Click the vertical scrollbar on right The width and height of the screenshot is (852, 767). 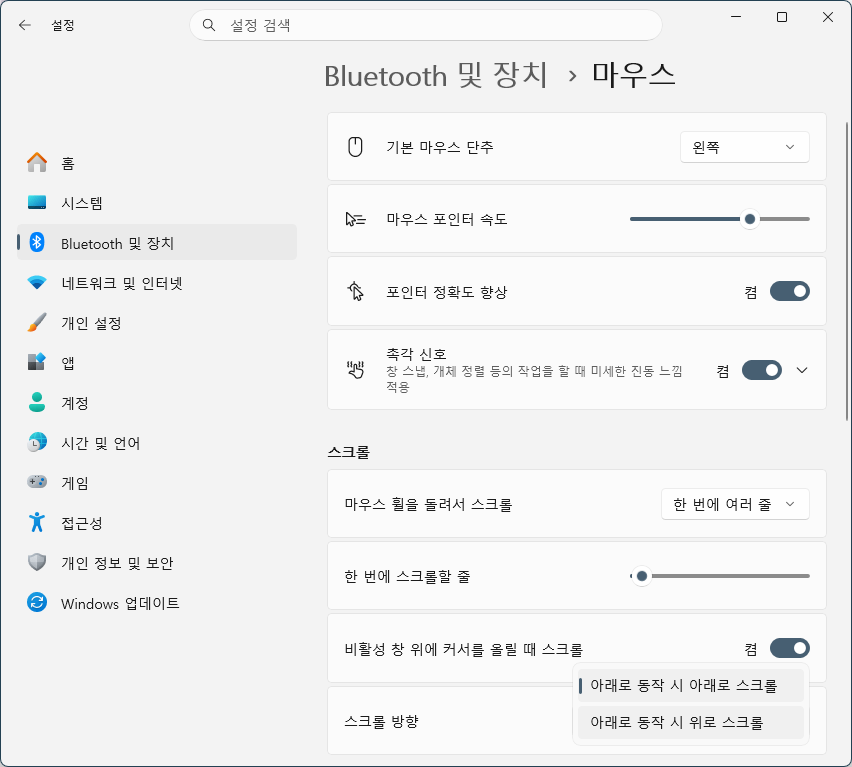tap(847, 272)
